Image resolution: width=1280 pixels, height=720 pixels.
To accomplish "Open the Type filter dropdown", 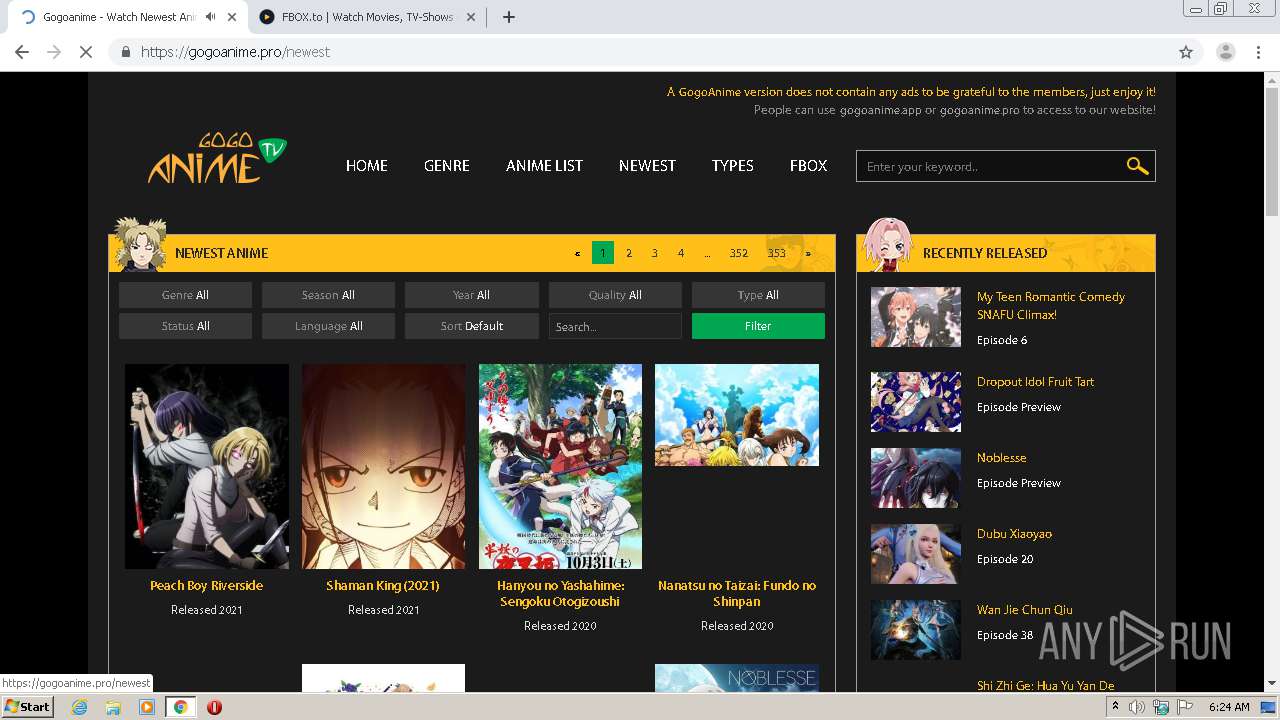I will (758, 295).
